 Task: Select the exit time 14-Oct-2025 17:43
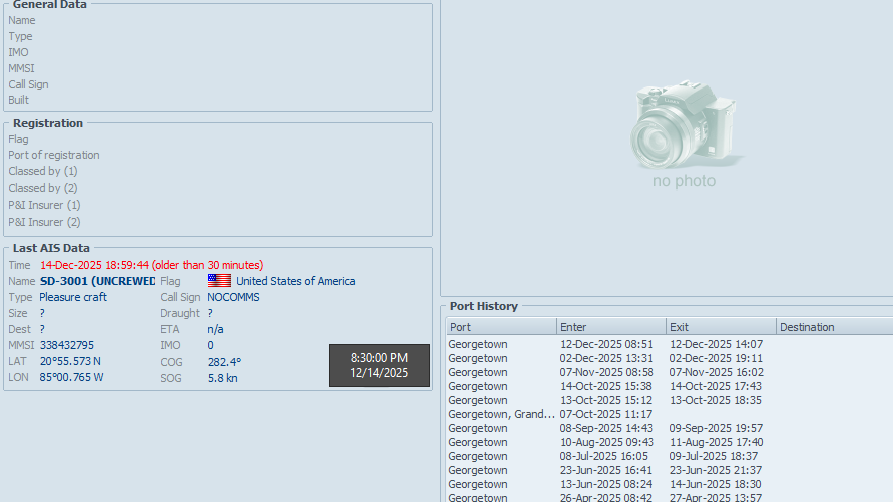point(715,386)
